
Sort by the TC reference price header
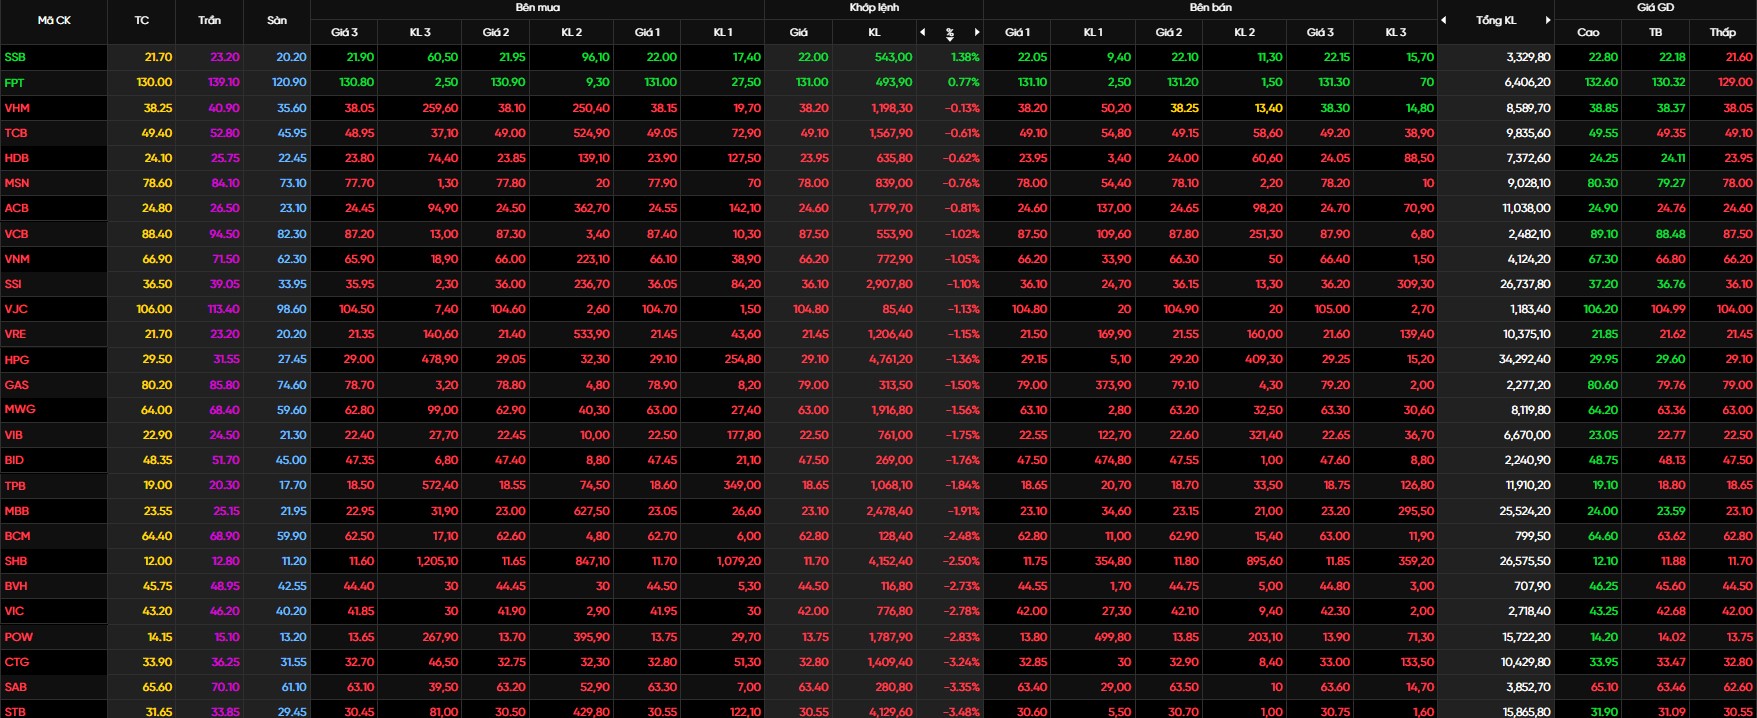click(x=142, y=20)
